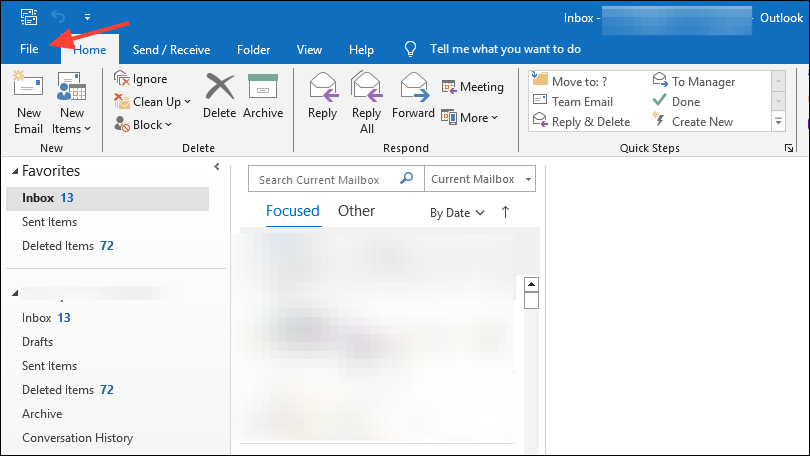Run the Team Email quick step
The height and width of the screenshot is (456, 810).
(573, 102)
